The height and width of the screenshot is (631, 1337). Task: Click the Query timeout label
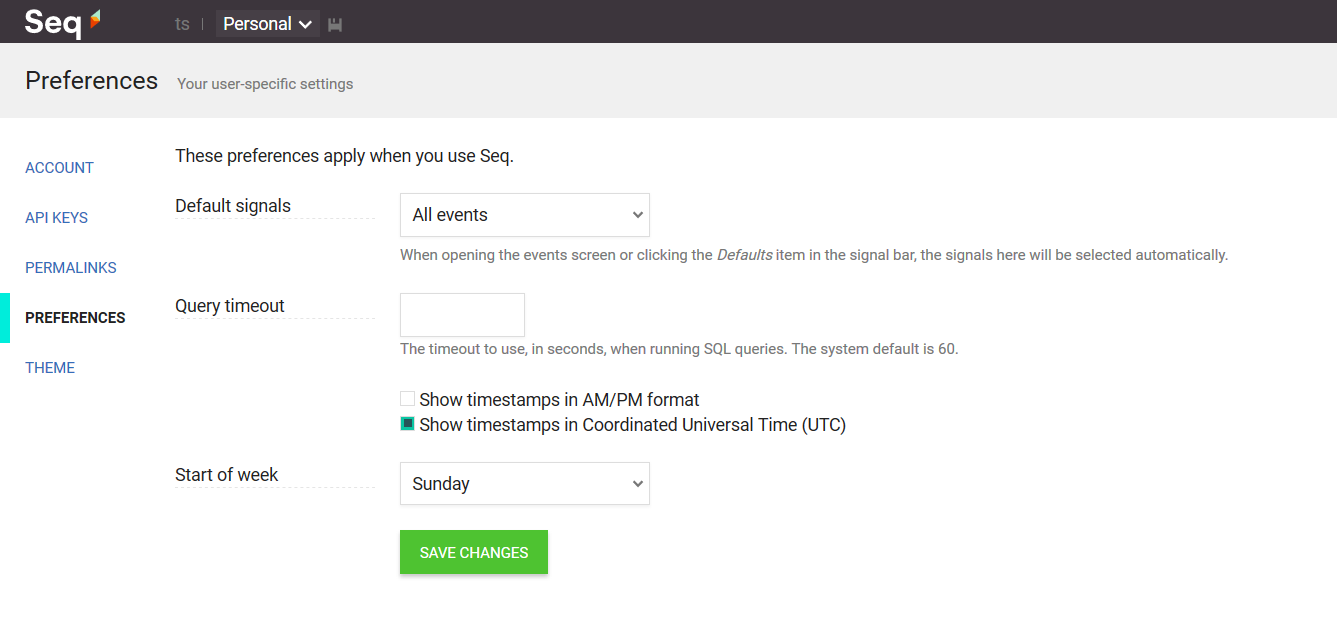coord(230,306)
